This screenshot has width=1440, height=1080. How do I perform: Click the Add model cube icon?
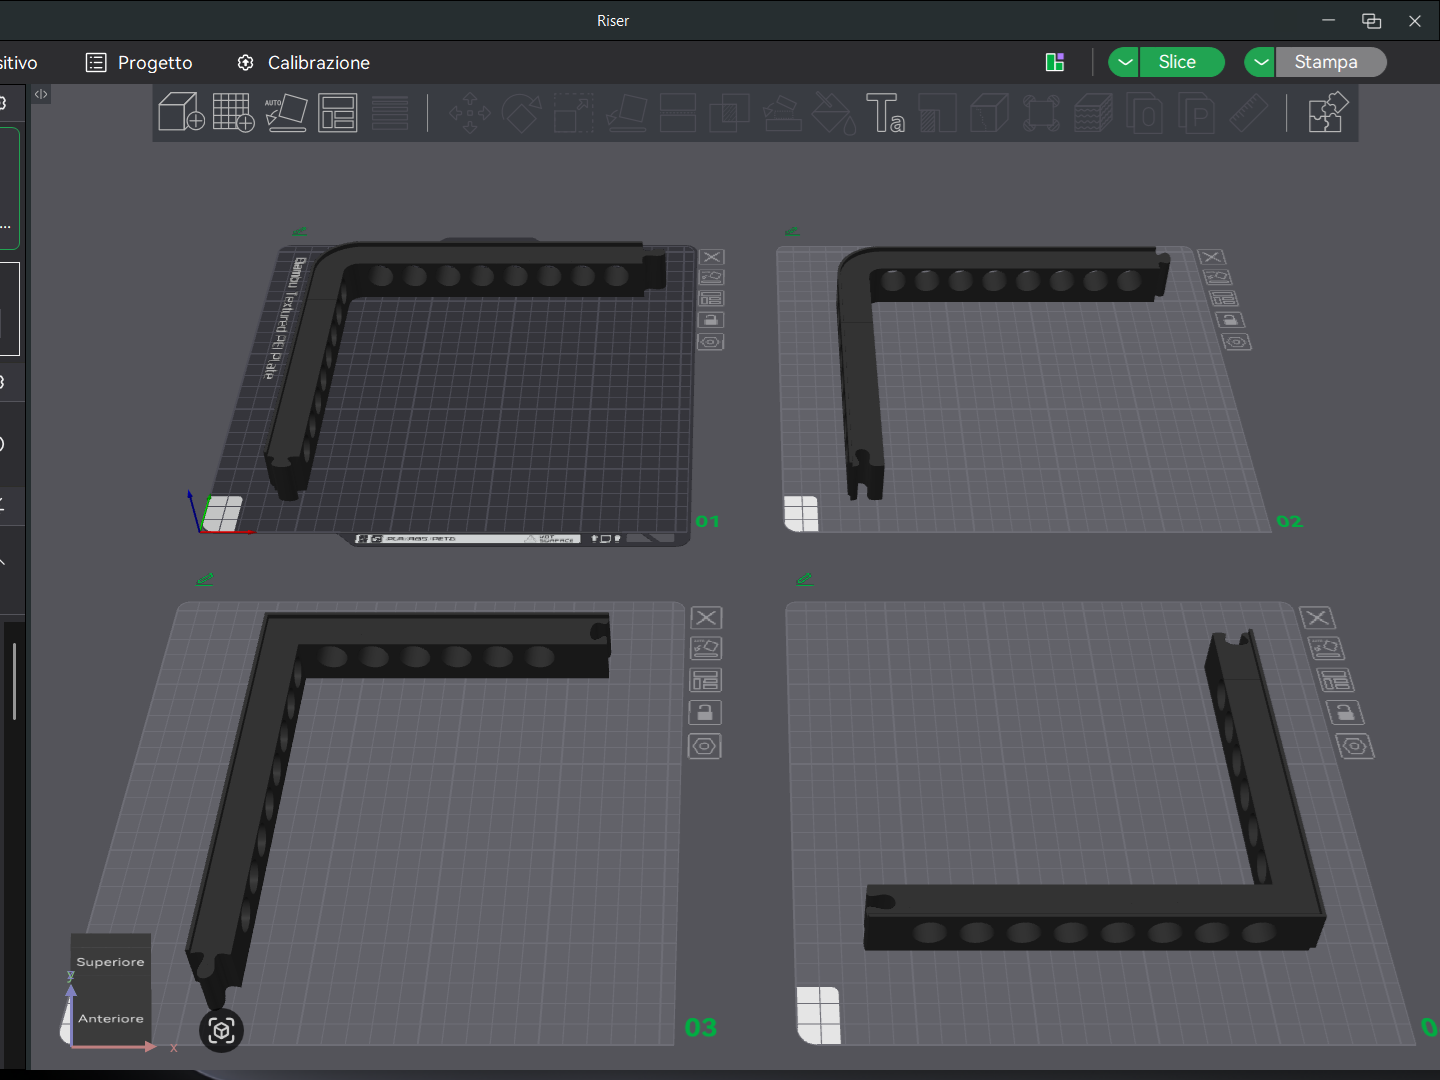(x=182, y=112)
